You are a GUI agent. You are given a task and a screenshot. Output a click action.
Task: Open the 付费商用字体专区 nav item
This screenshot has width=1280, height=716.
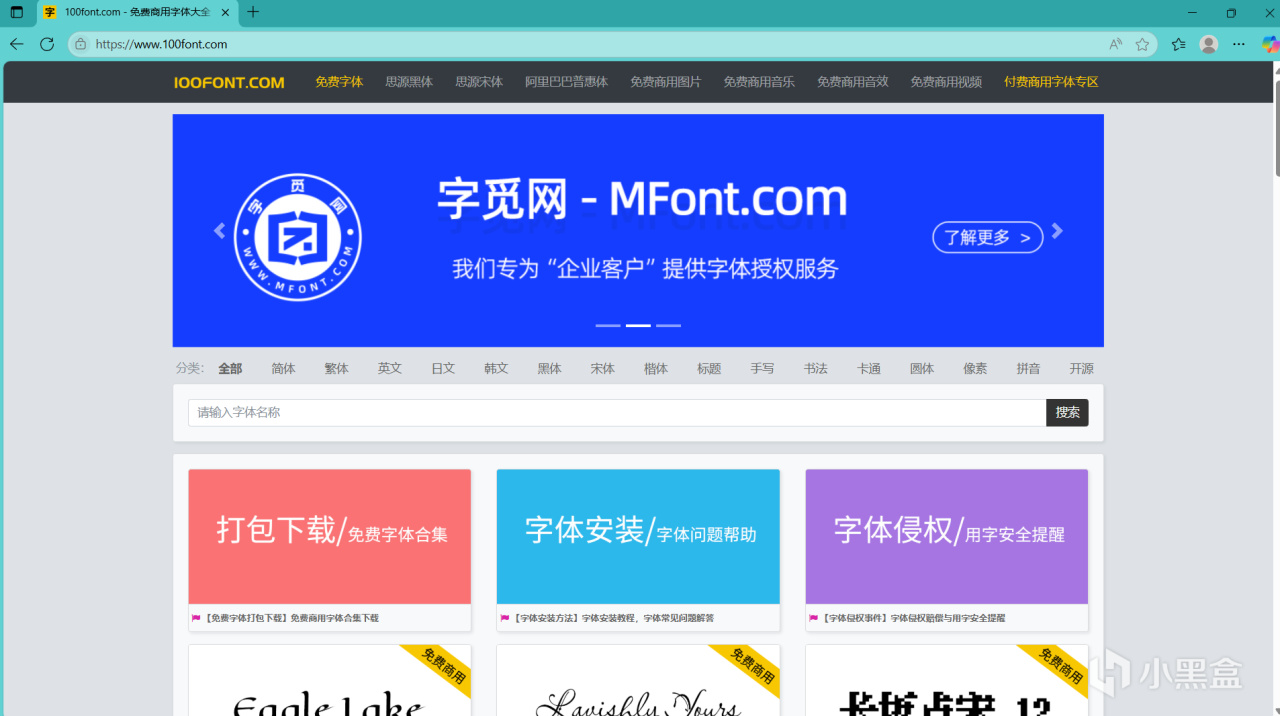pyautogui.click(x=1051, y=82)
